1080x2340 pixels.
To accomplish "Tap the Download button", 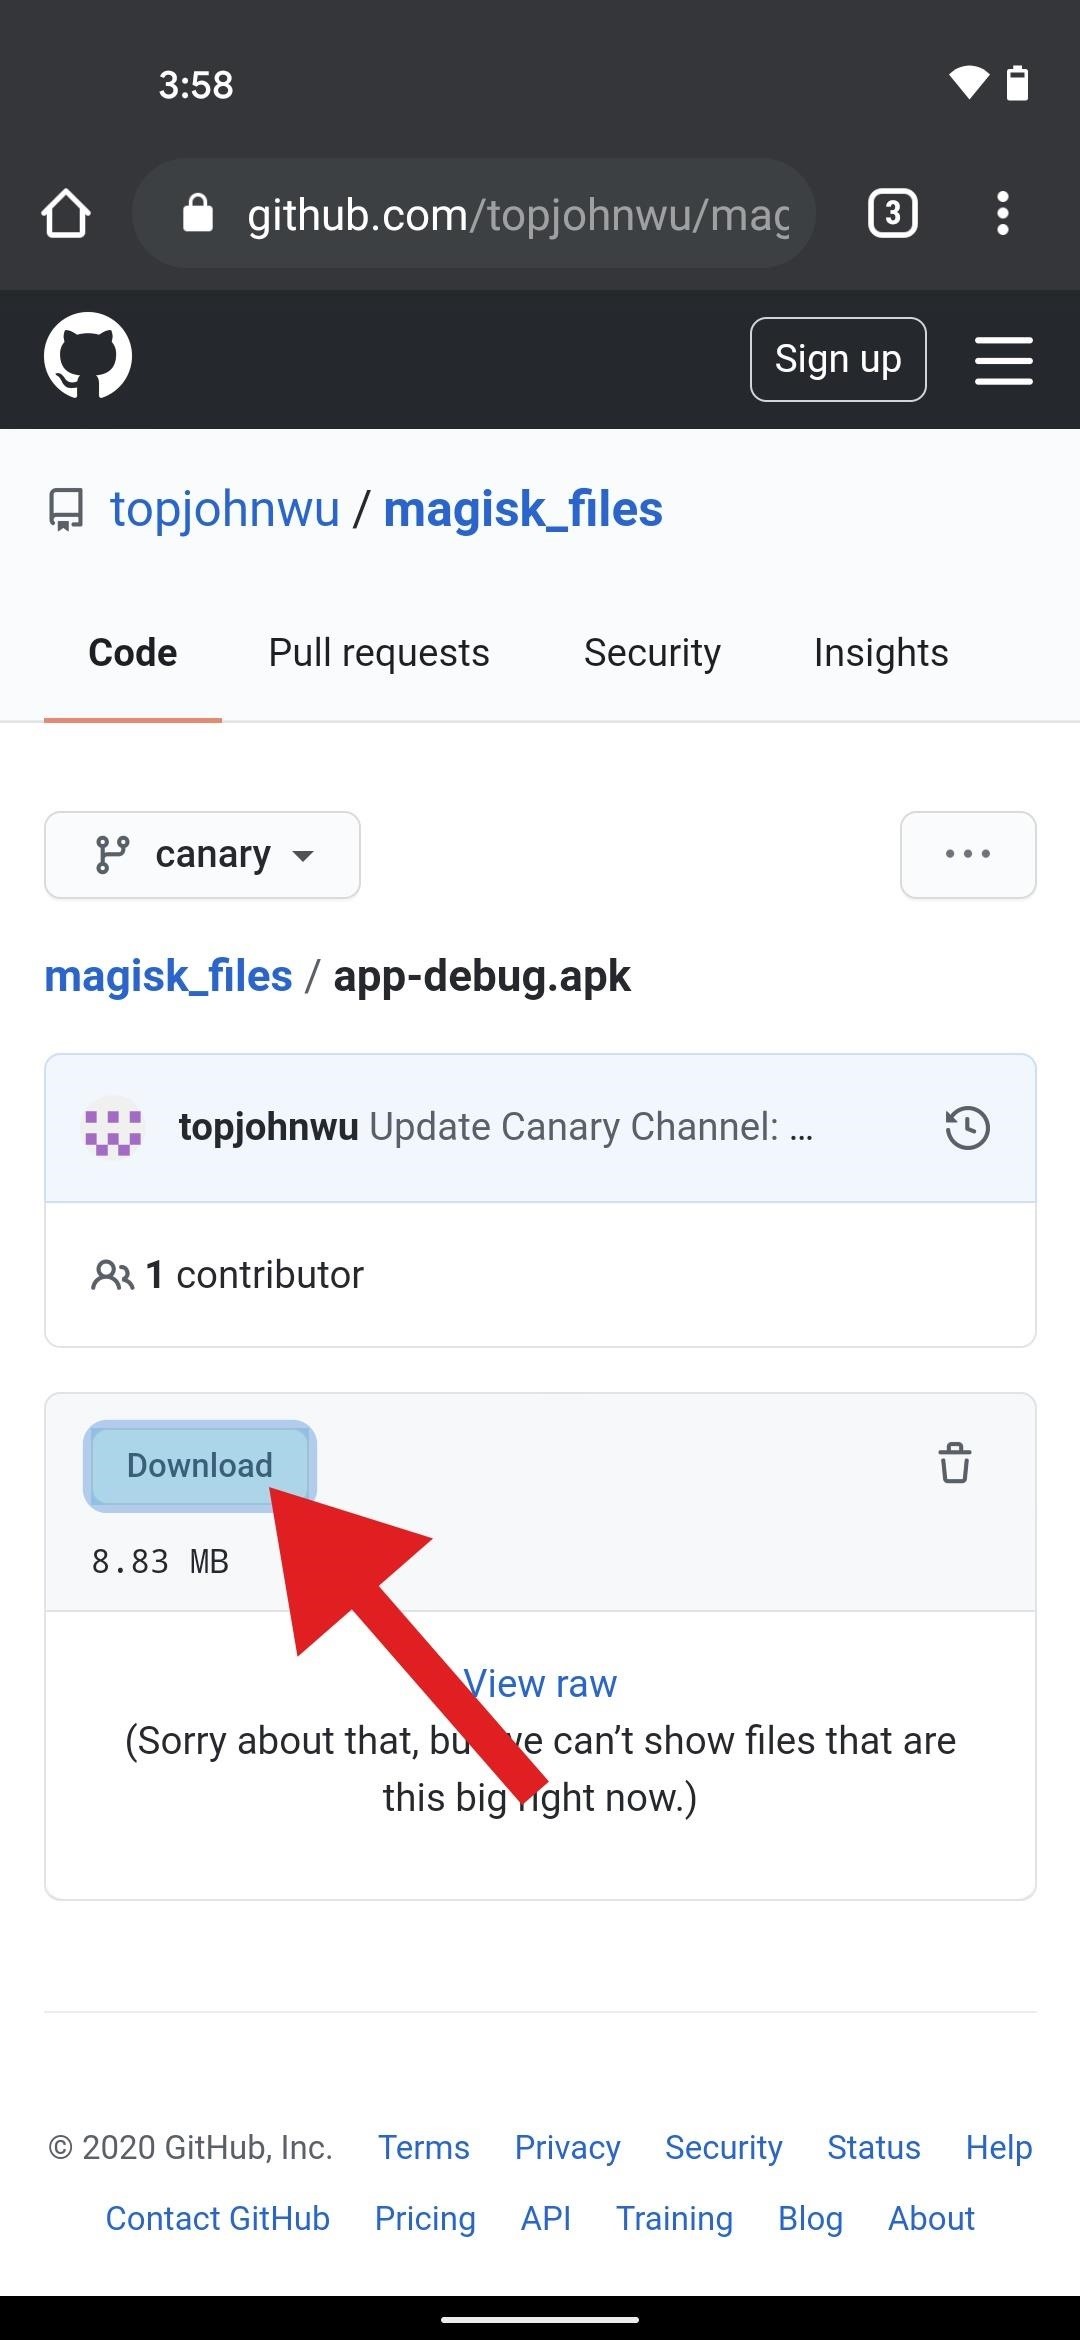I will click(x=200, y=1465).
